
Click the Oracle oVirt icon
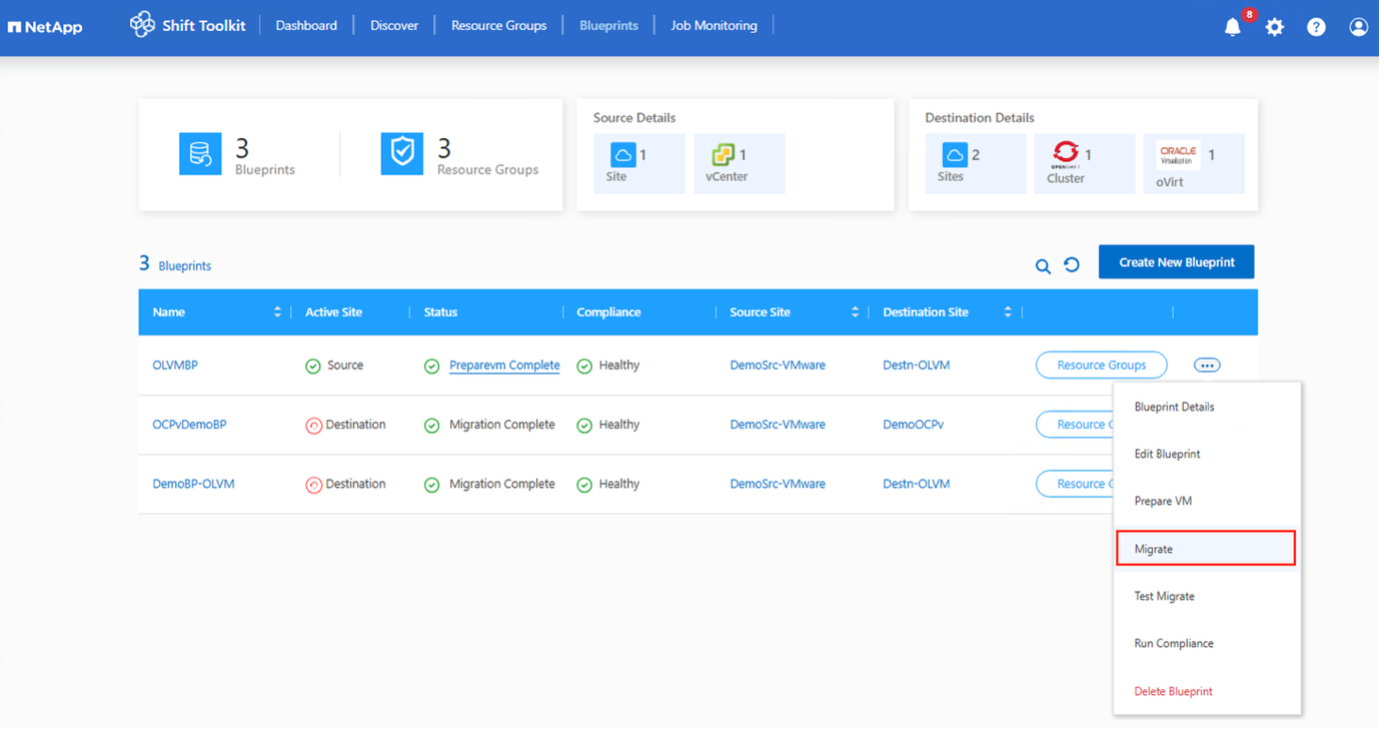pos(1179,156)
